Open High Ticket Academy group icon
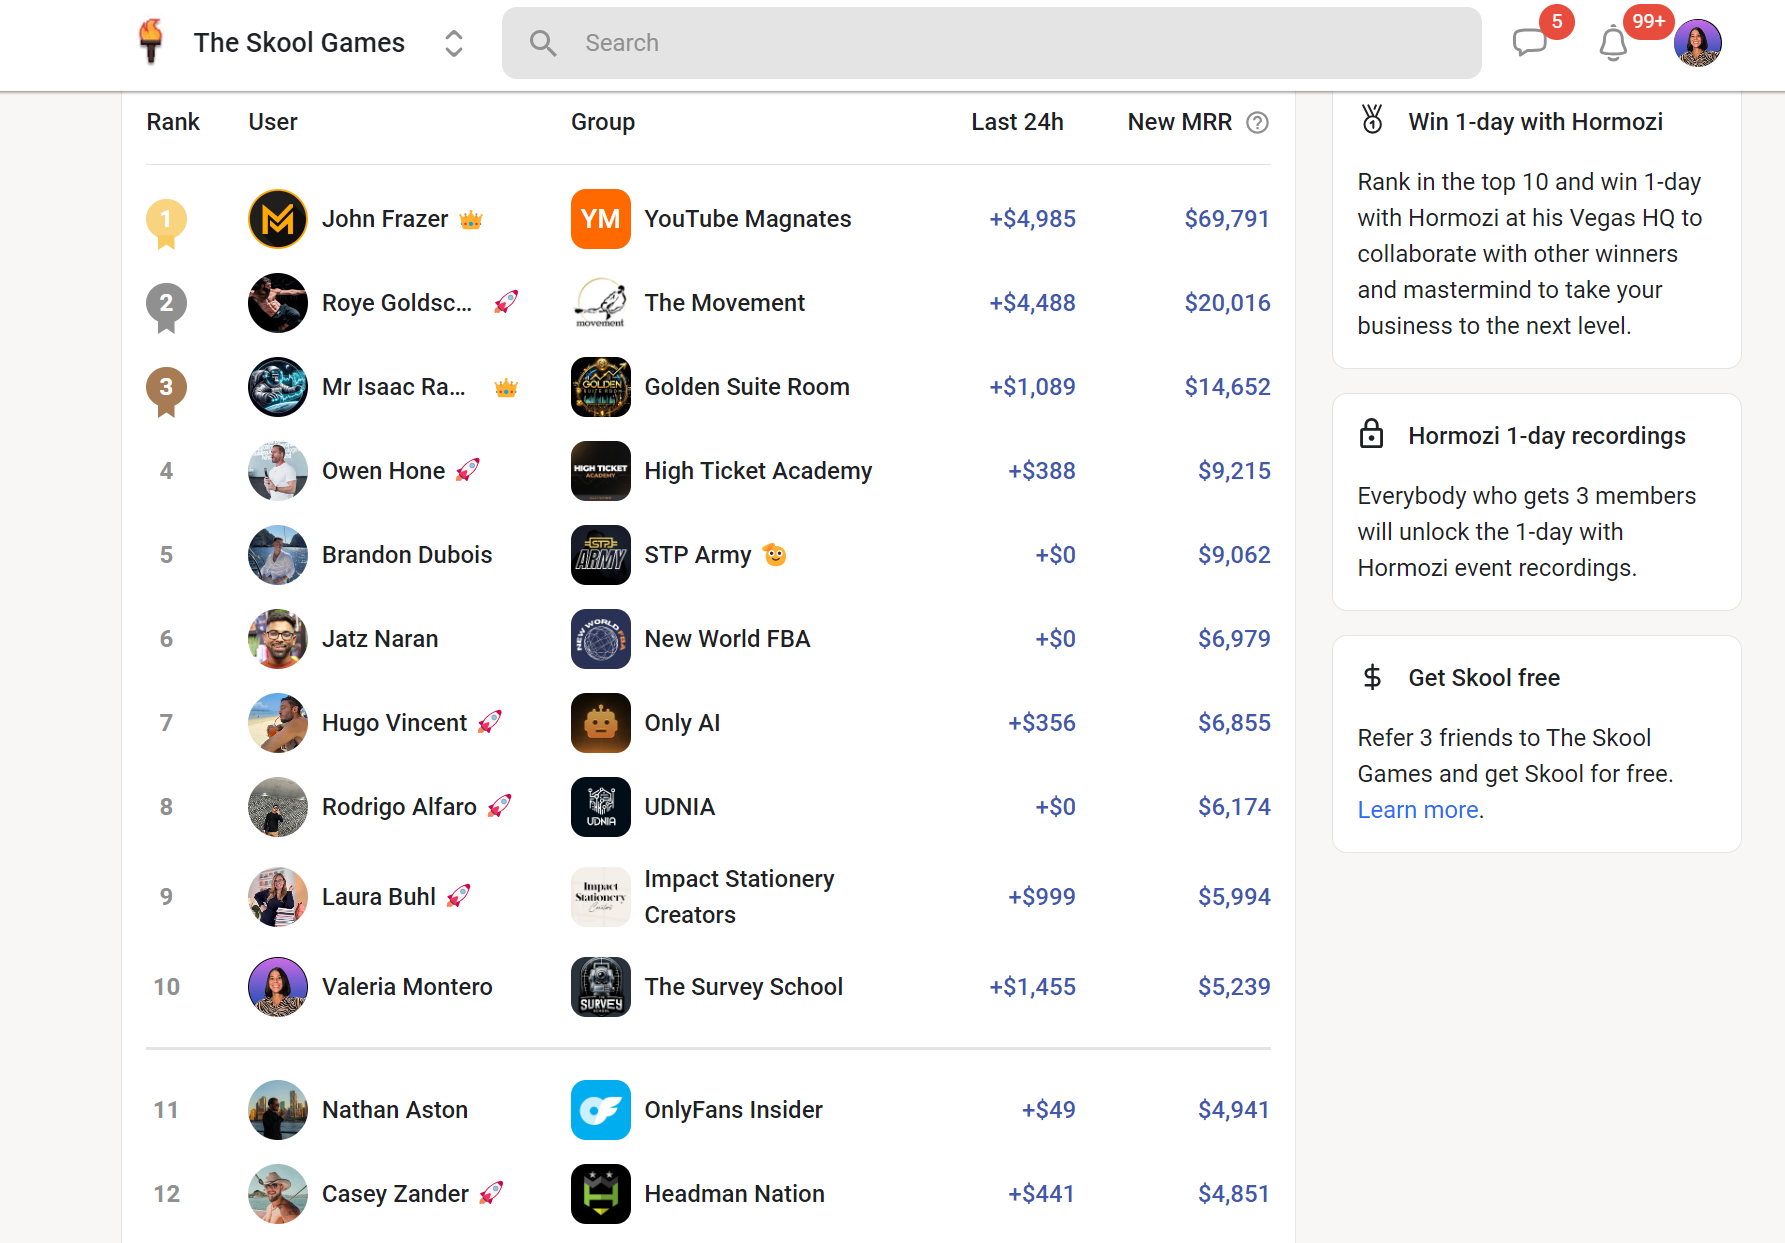The height and width of the screenshot is (1243, 1785). click(601, 471)
